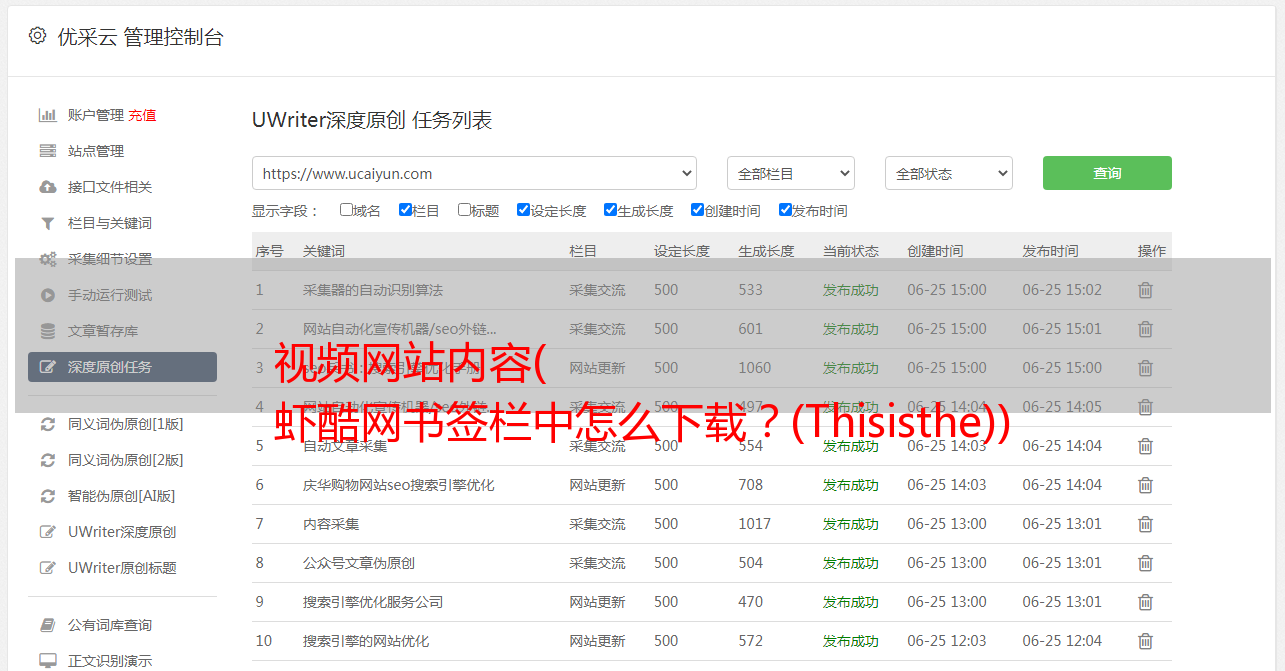Click the keyword 内容采集
The image size is (1285, 671).
click(331, 524)
